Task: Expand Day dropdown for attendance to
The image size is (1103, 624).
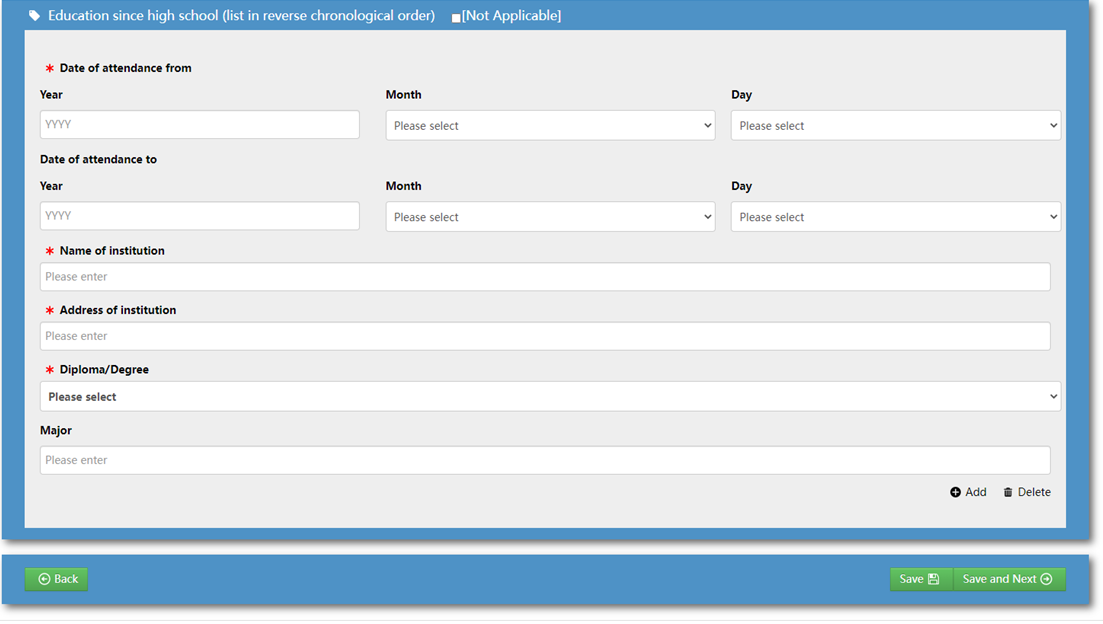Action: 895,217
